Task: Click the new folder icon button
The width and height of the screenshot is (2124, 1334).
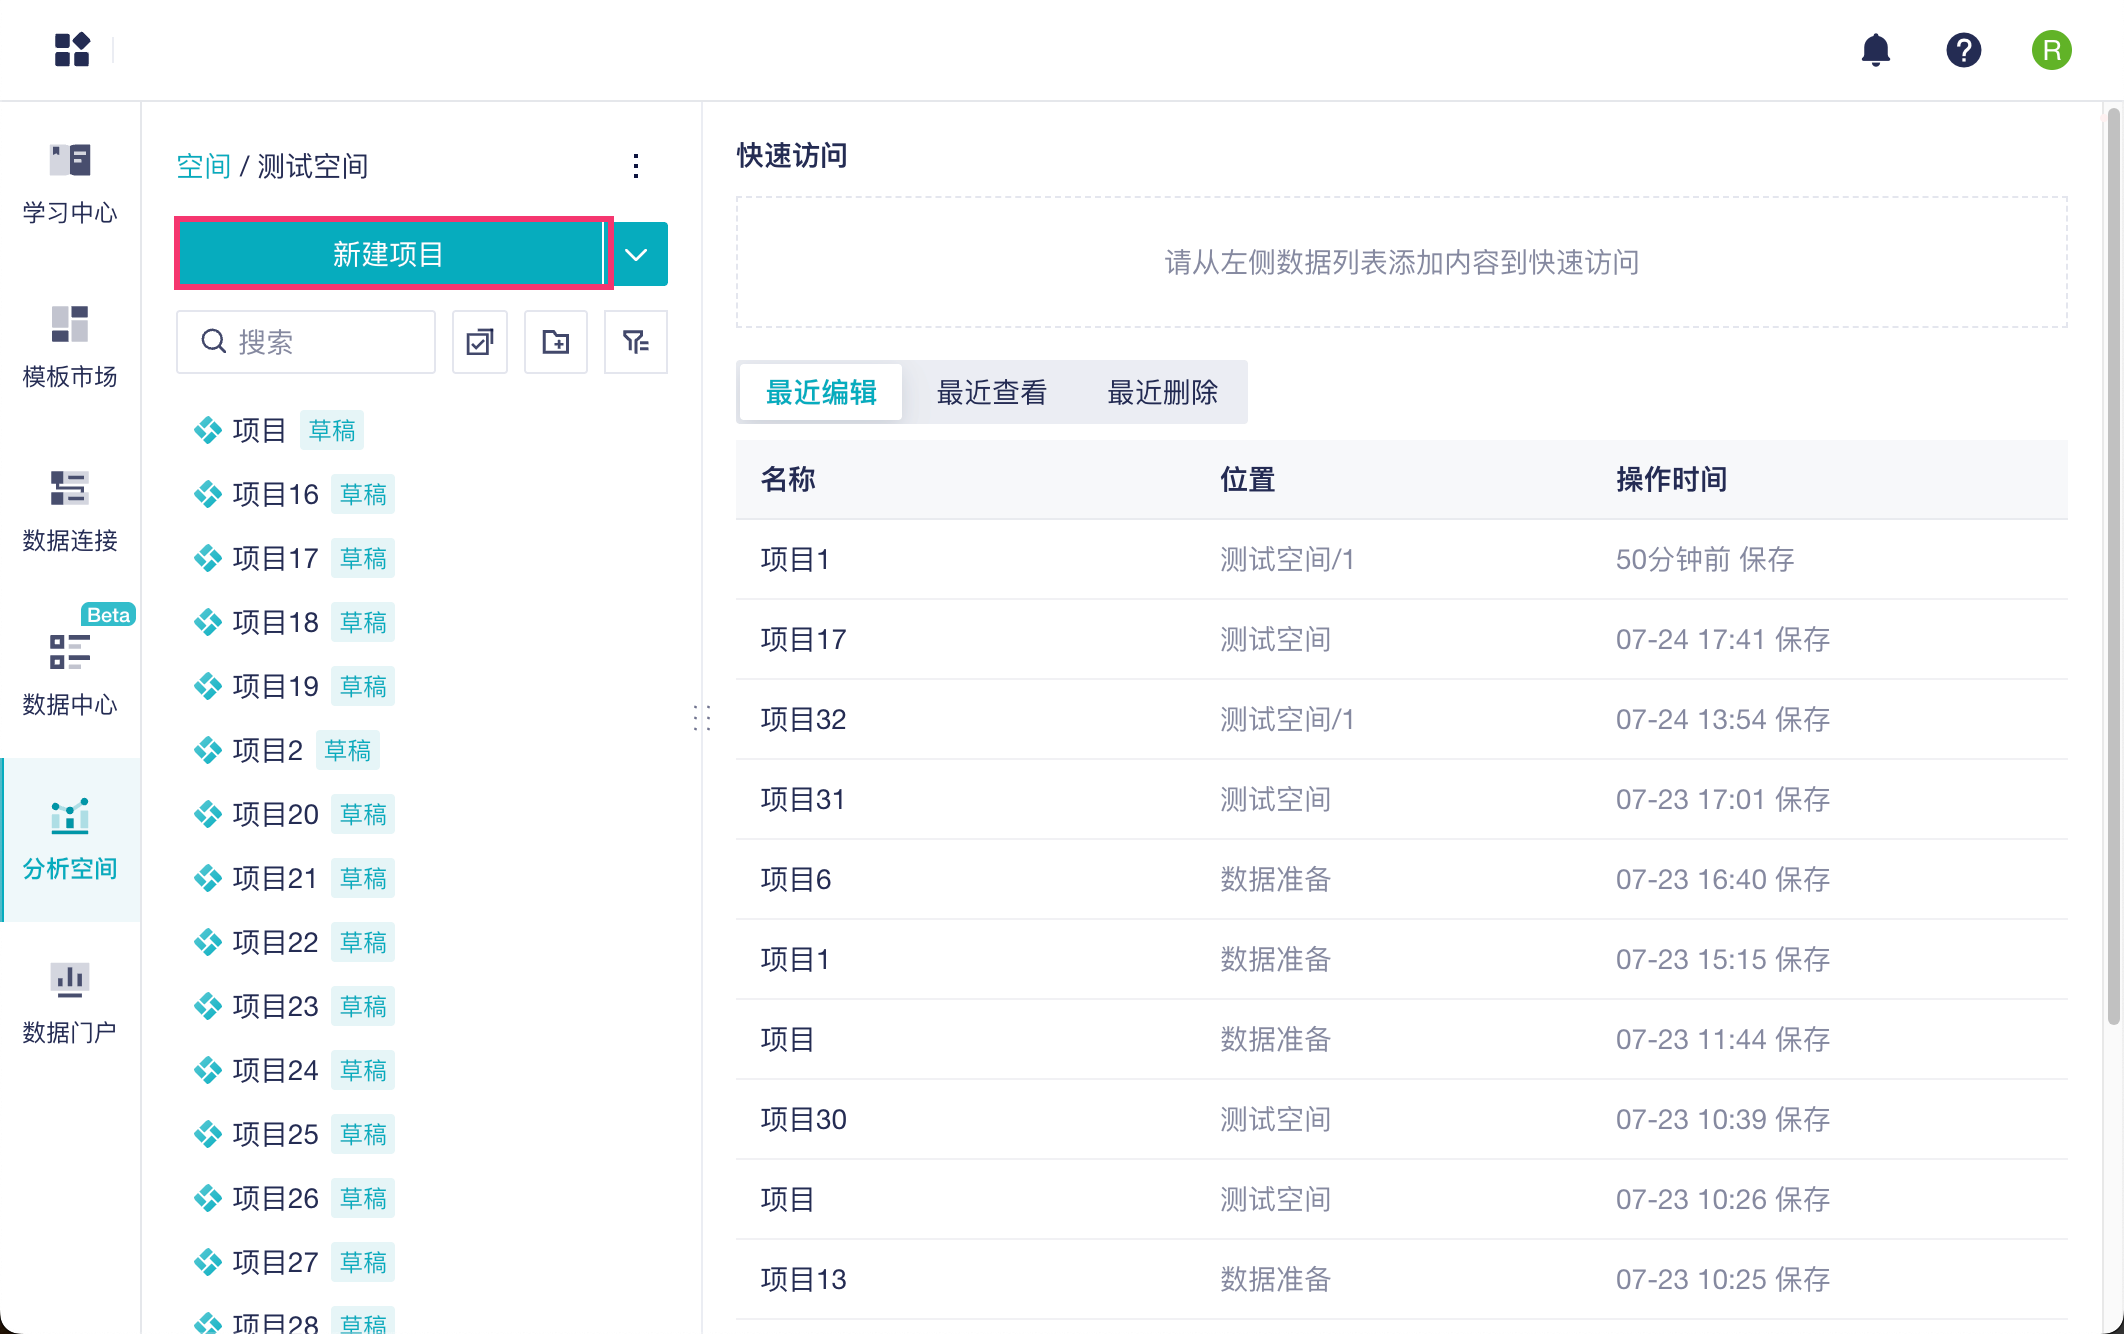Action: point(556,342)
